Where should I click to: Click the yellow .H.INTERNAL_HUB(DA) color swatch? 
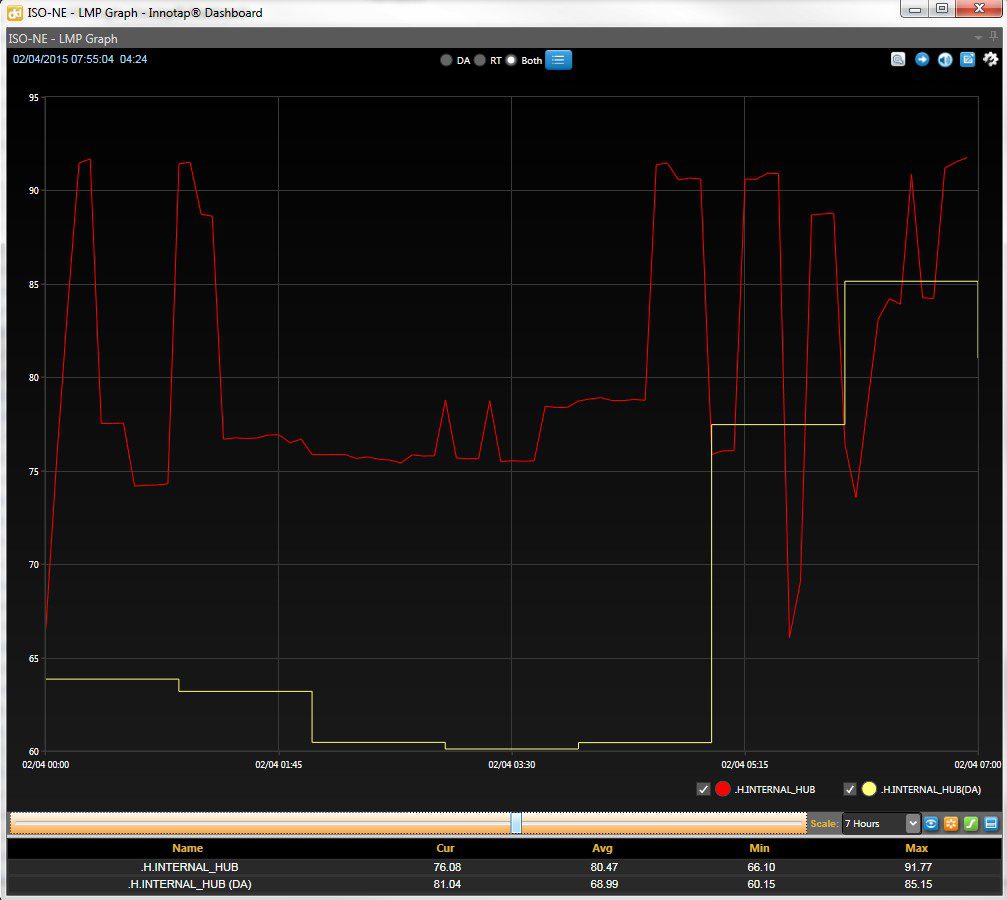[869, 789]
